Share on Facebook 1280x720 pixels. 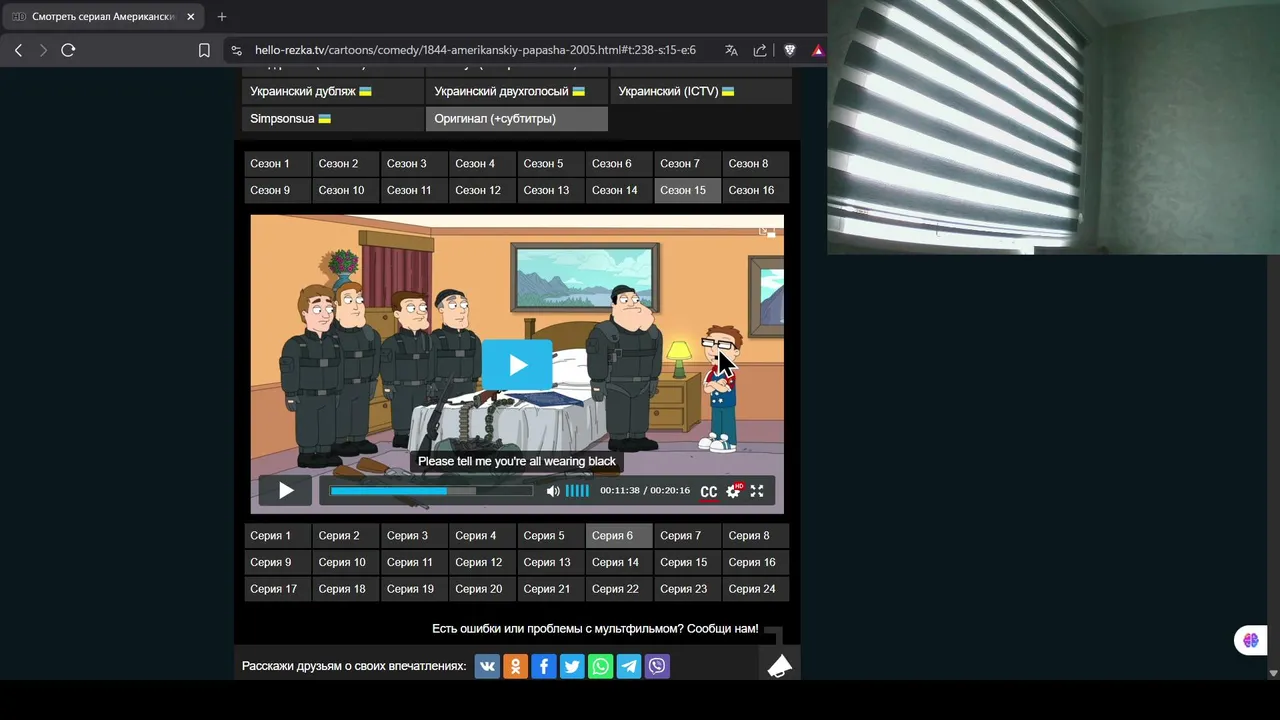[x=544, y=666]
